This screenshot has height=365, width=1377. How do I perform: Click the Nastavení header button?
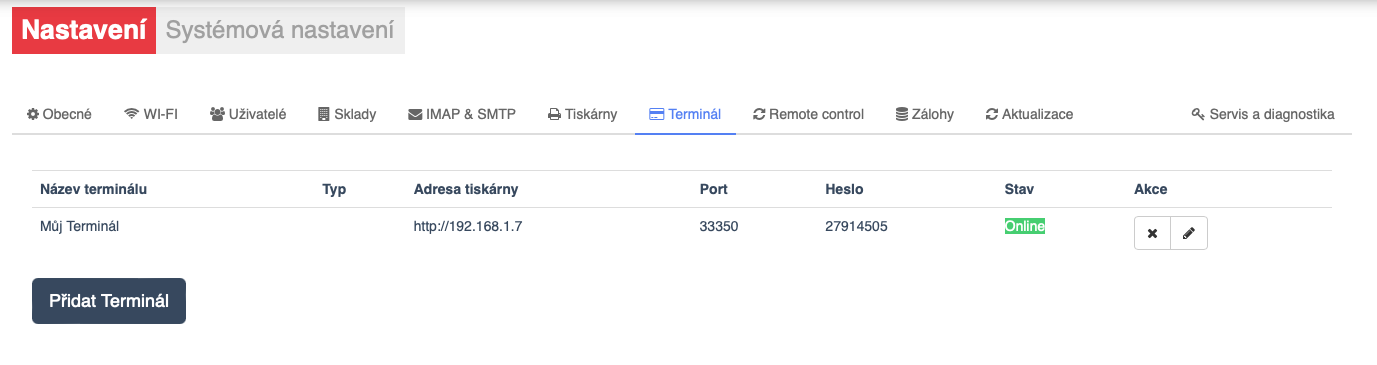click(84, 31)
